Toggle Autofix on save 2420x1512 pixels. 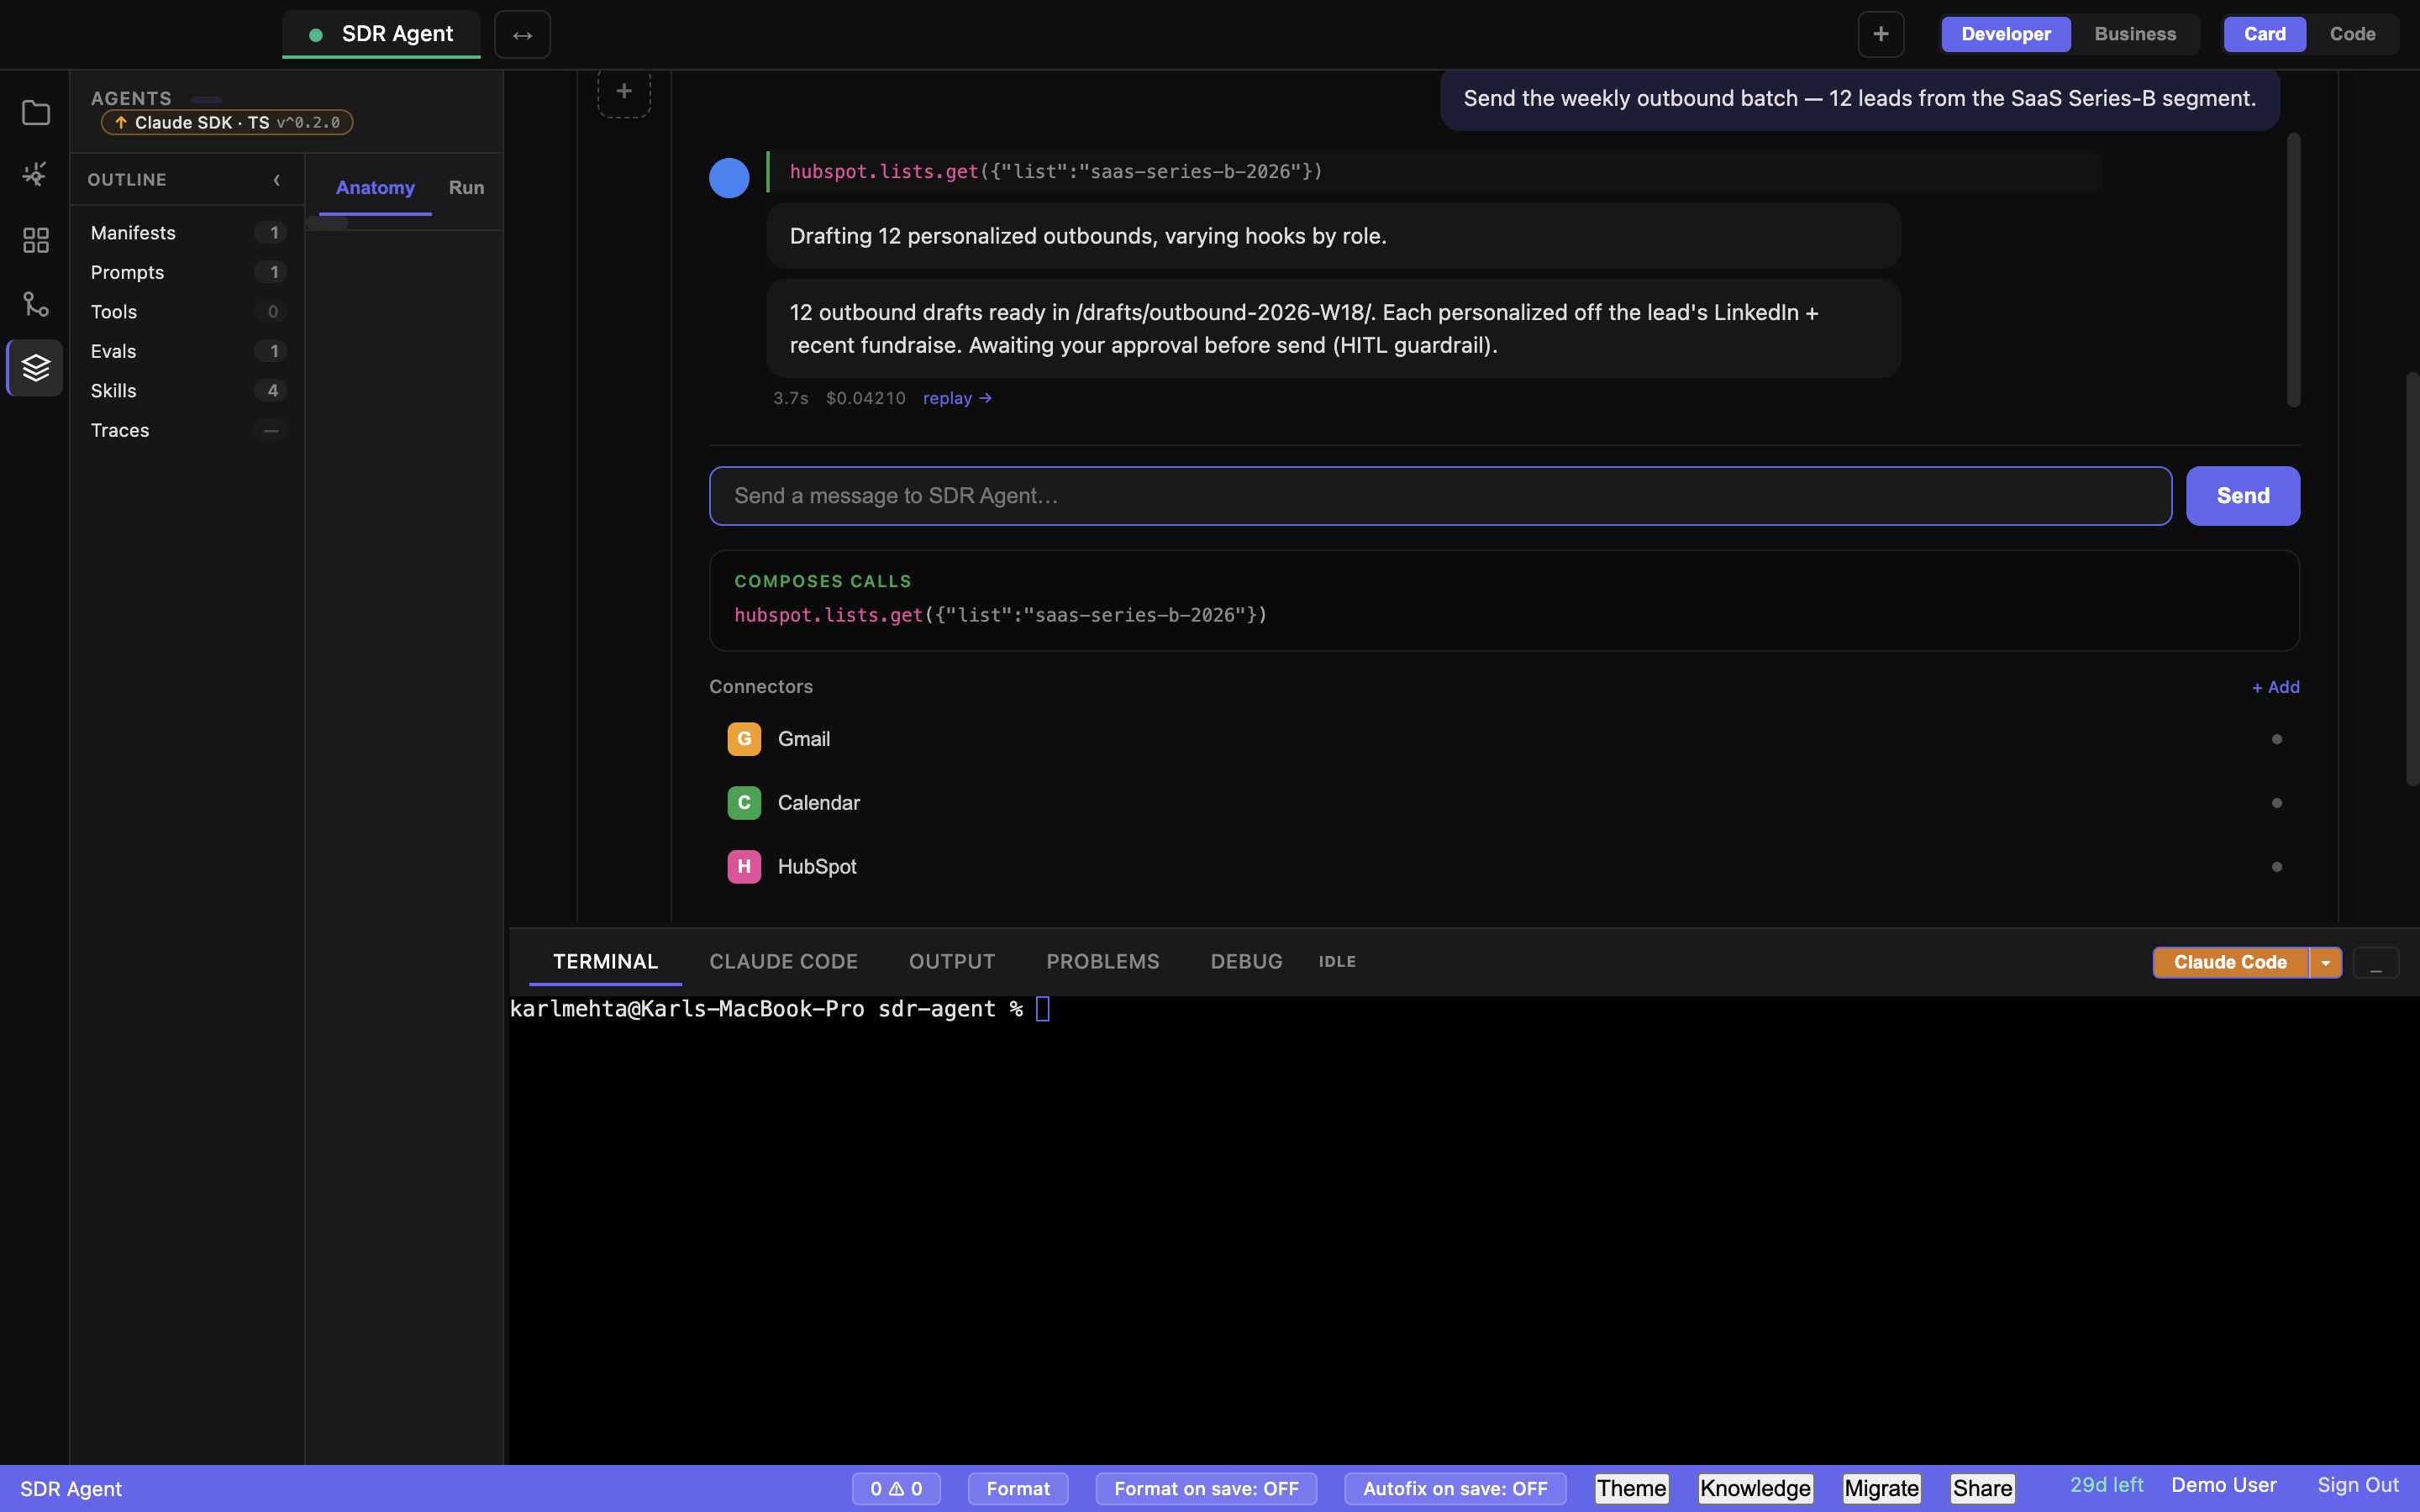(x=1455, y=1489)
